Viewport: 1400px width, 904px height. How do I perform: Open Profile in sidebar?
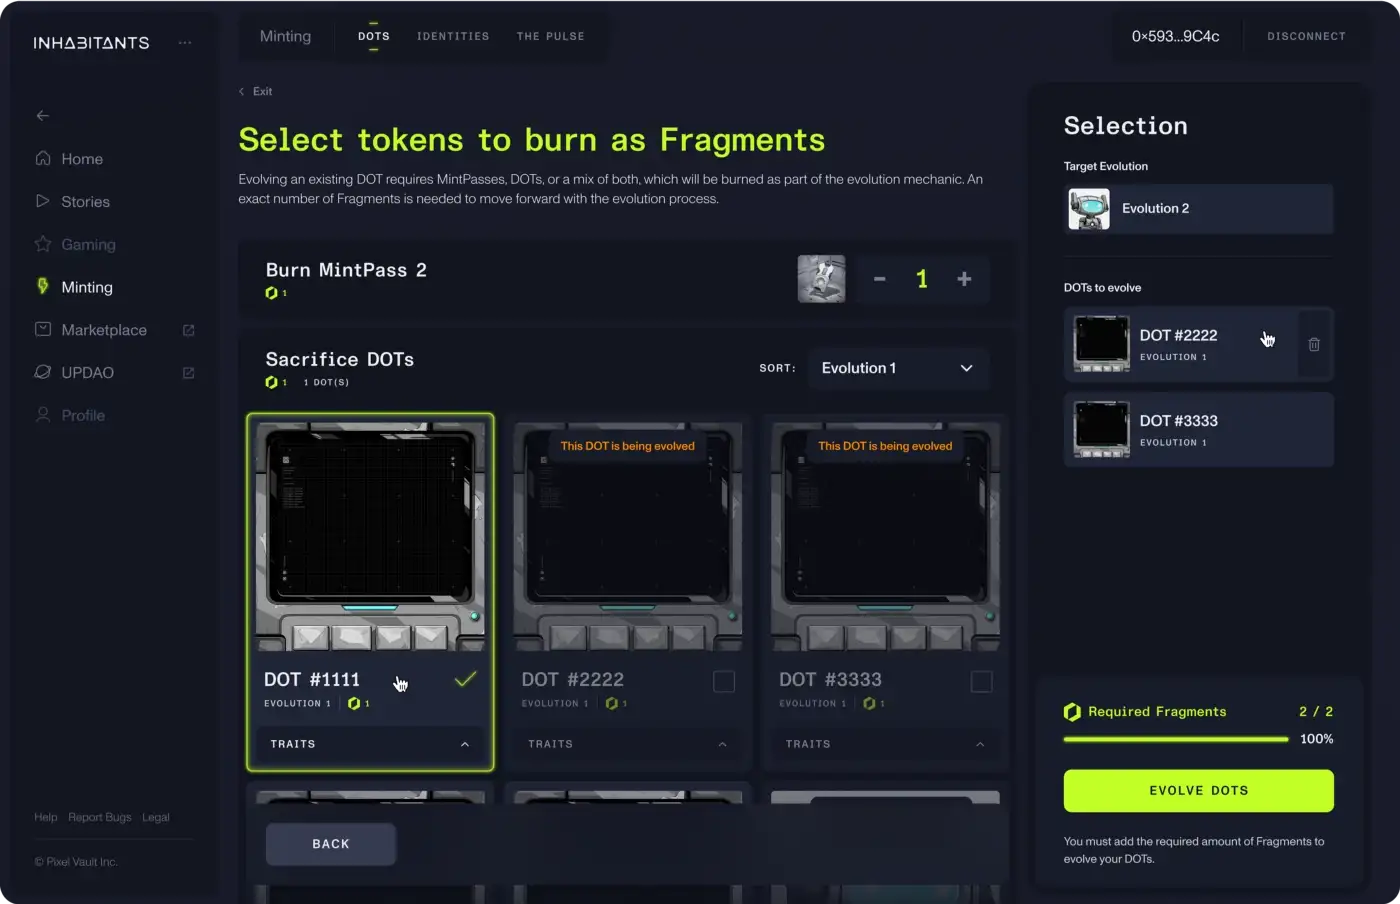click(83, 415)
